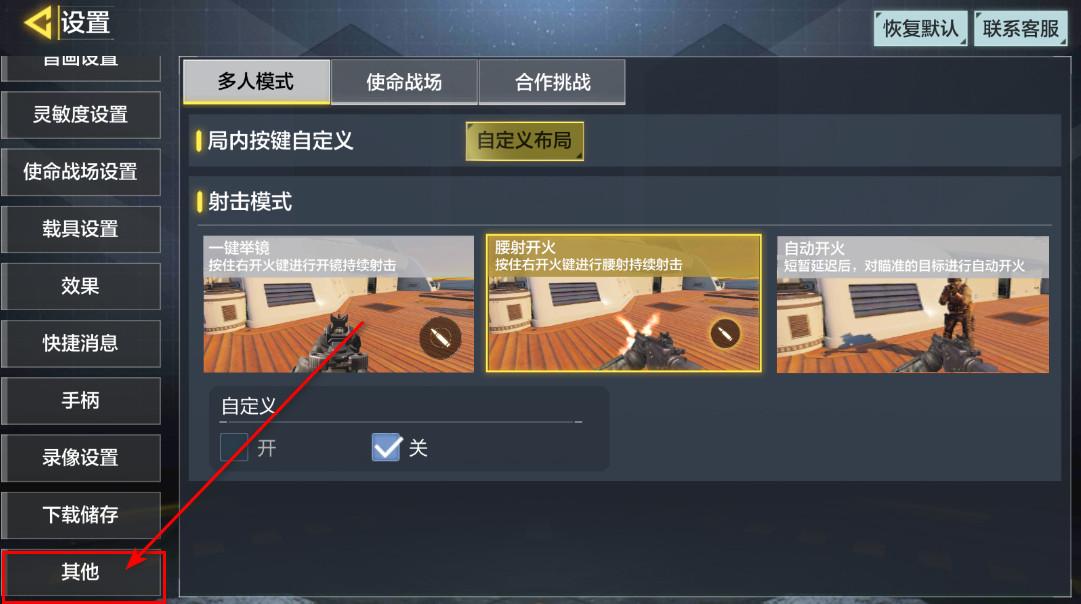Select the 一键举镜 shooting mode

click(339, 304)
